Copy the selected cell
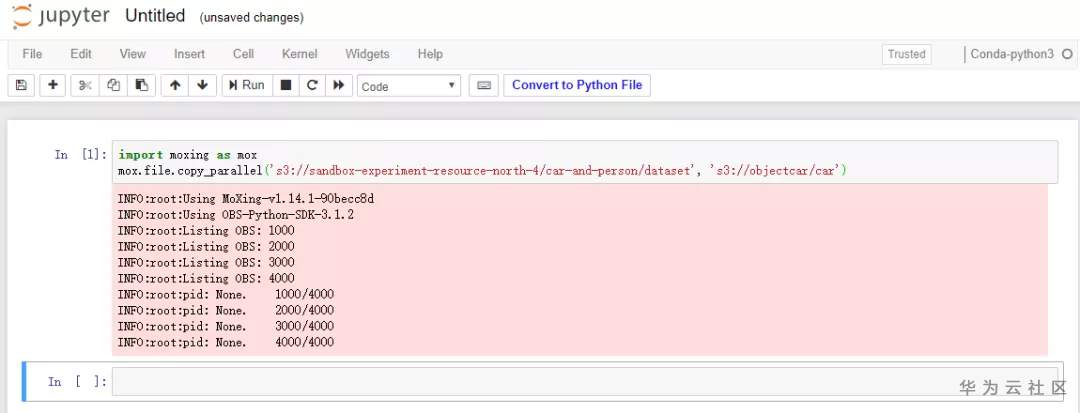The height and width of the screenshot is (413, 1080). point(114,86)
